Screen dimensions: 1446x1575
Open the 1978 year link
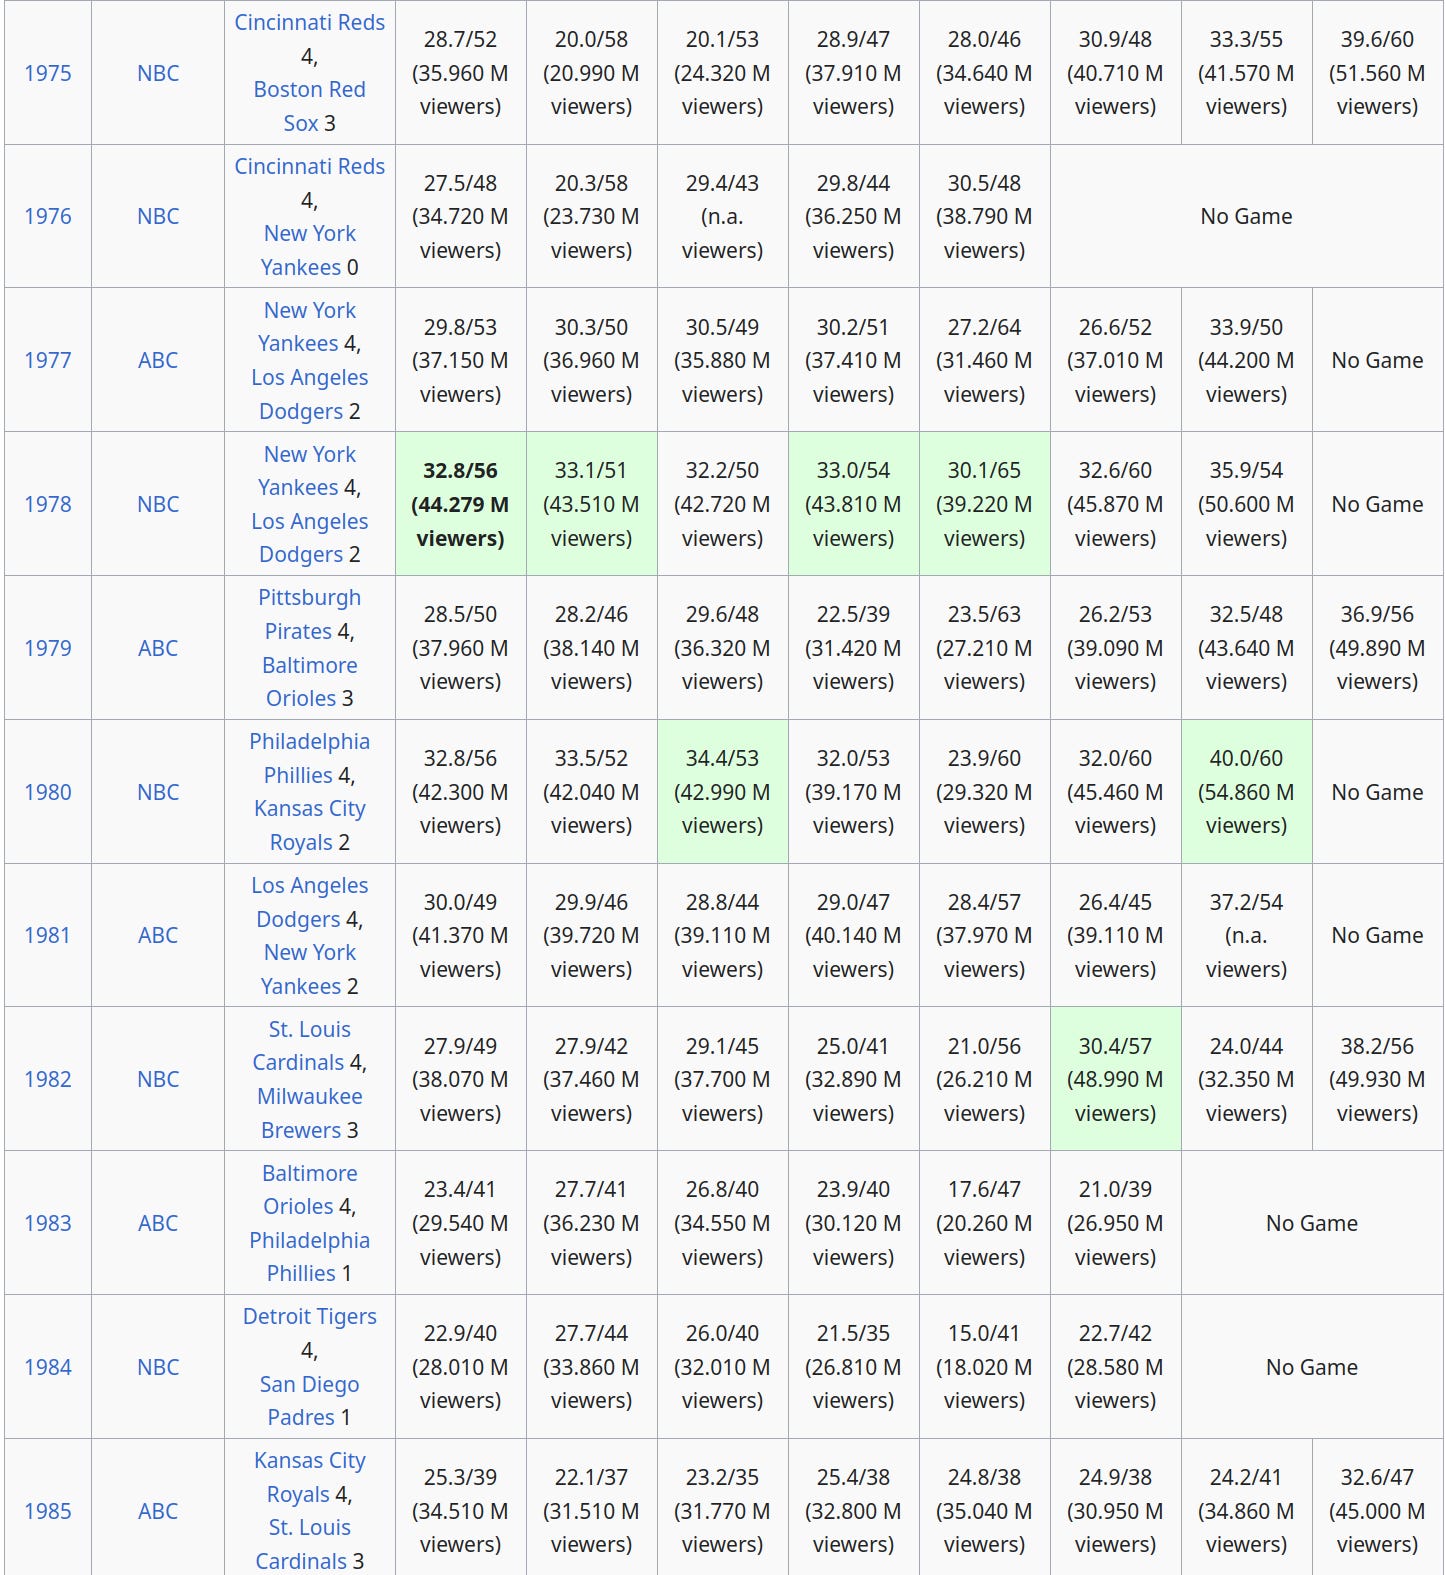[48, 504]
